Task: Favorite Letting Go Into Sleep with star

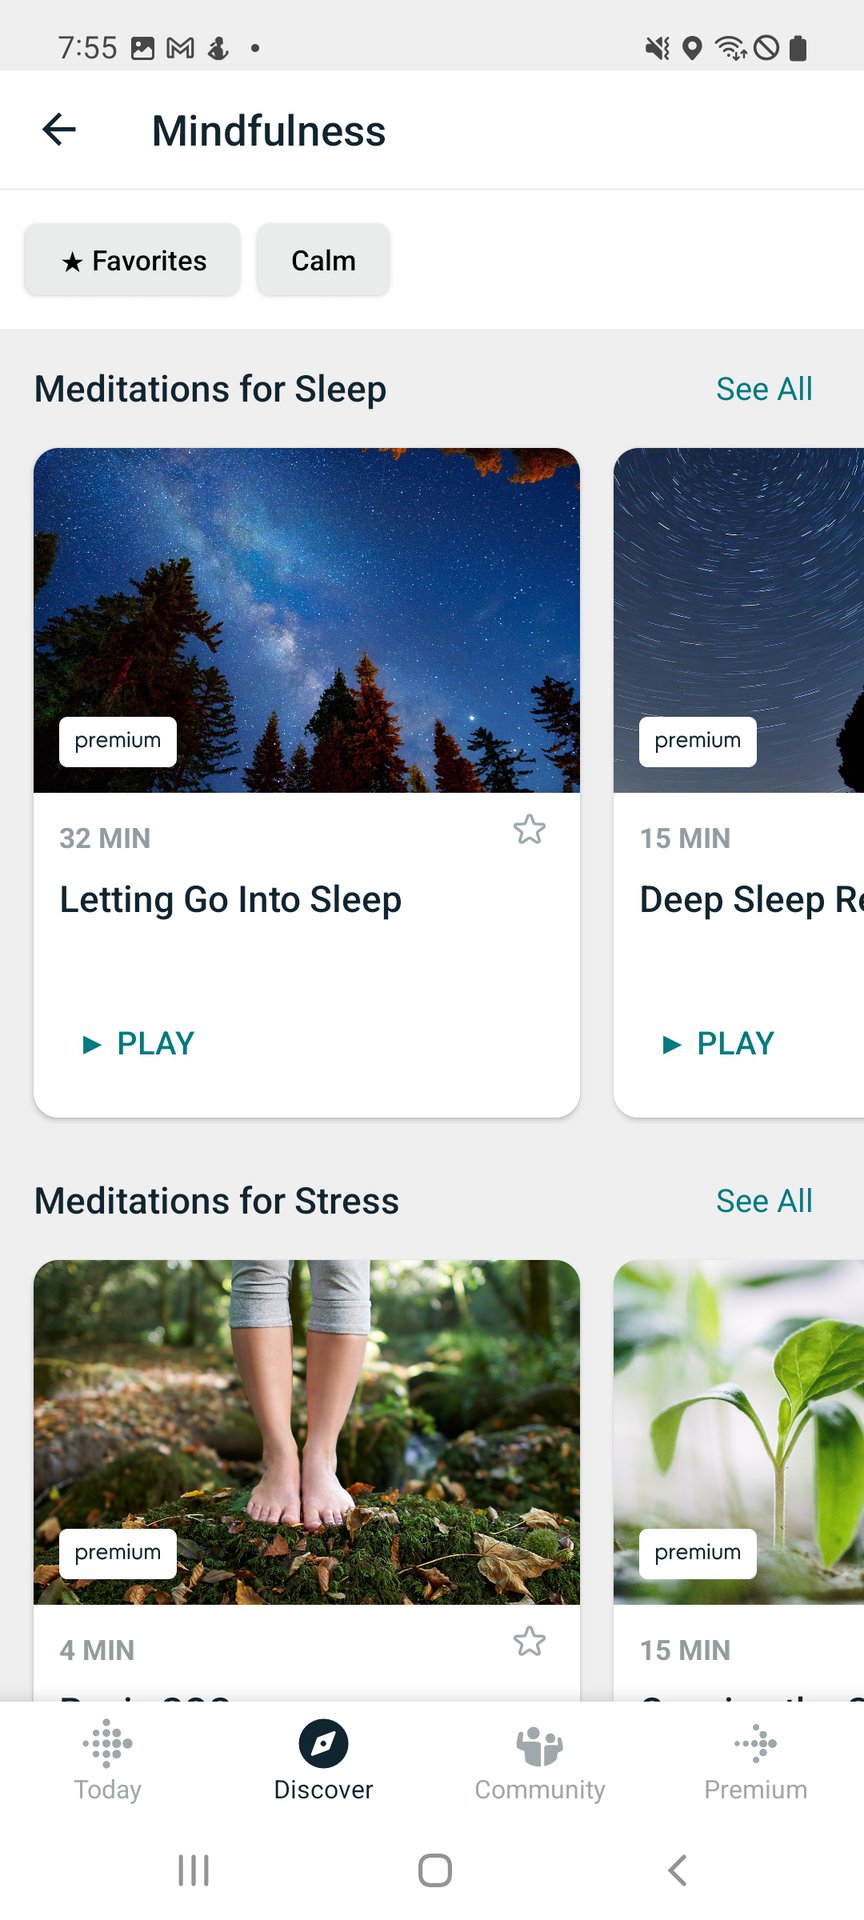Action: (529, 829)
